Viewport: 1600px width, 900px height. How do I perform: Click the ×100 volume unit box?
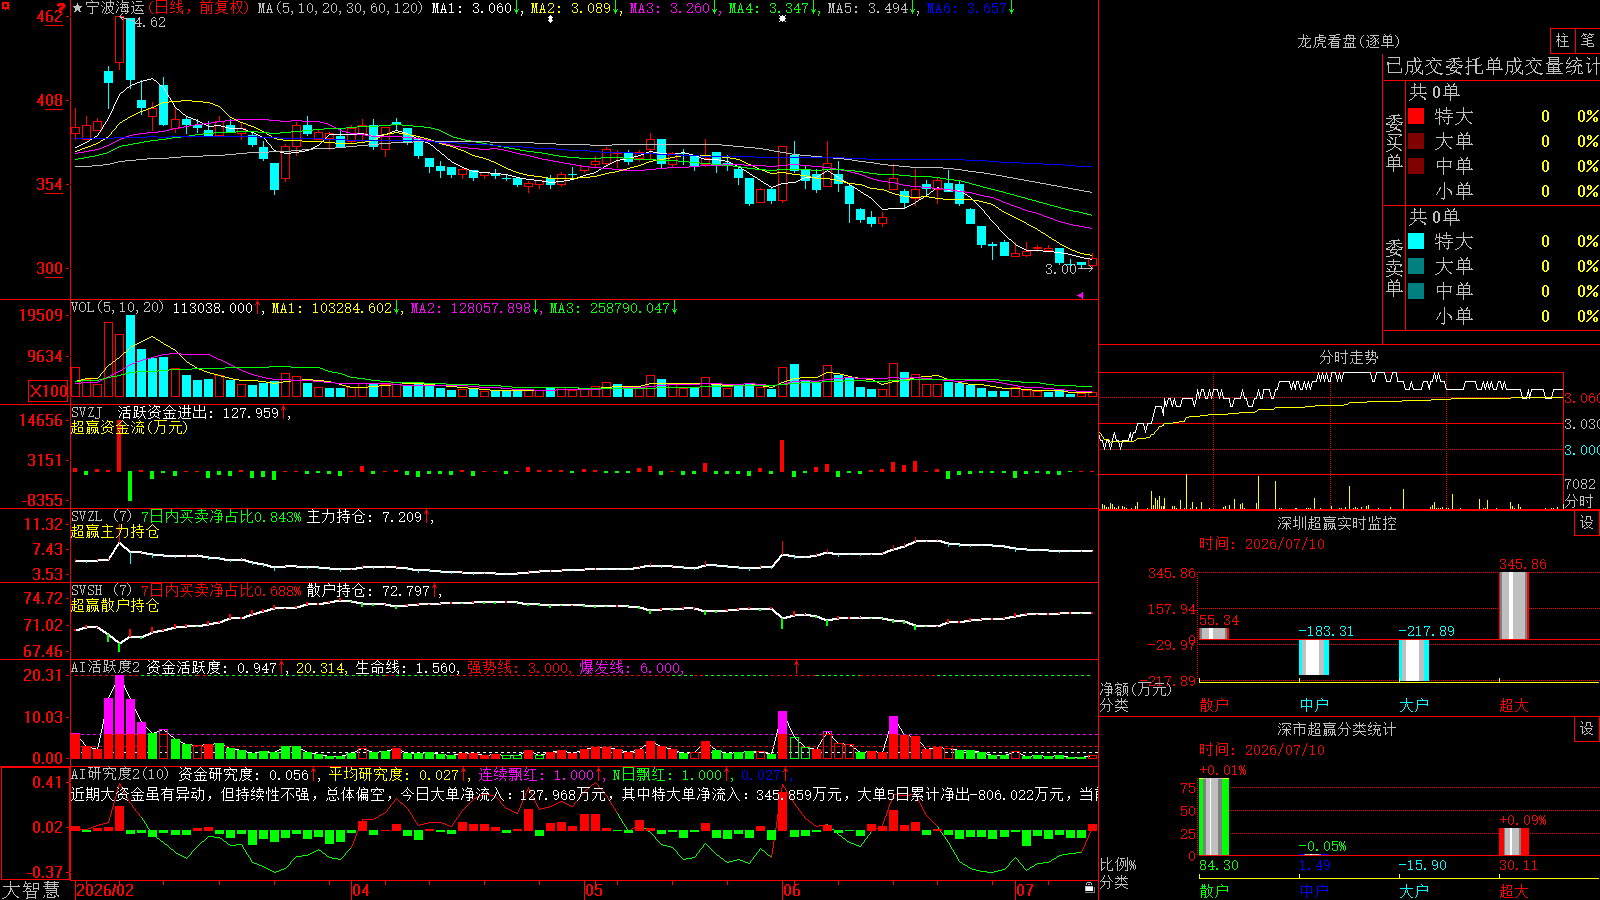(49, 391)
